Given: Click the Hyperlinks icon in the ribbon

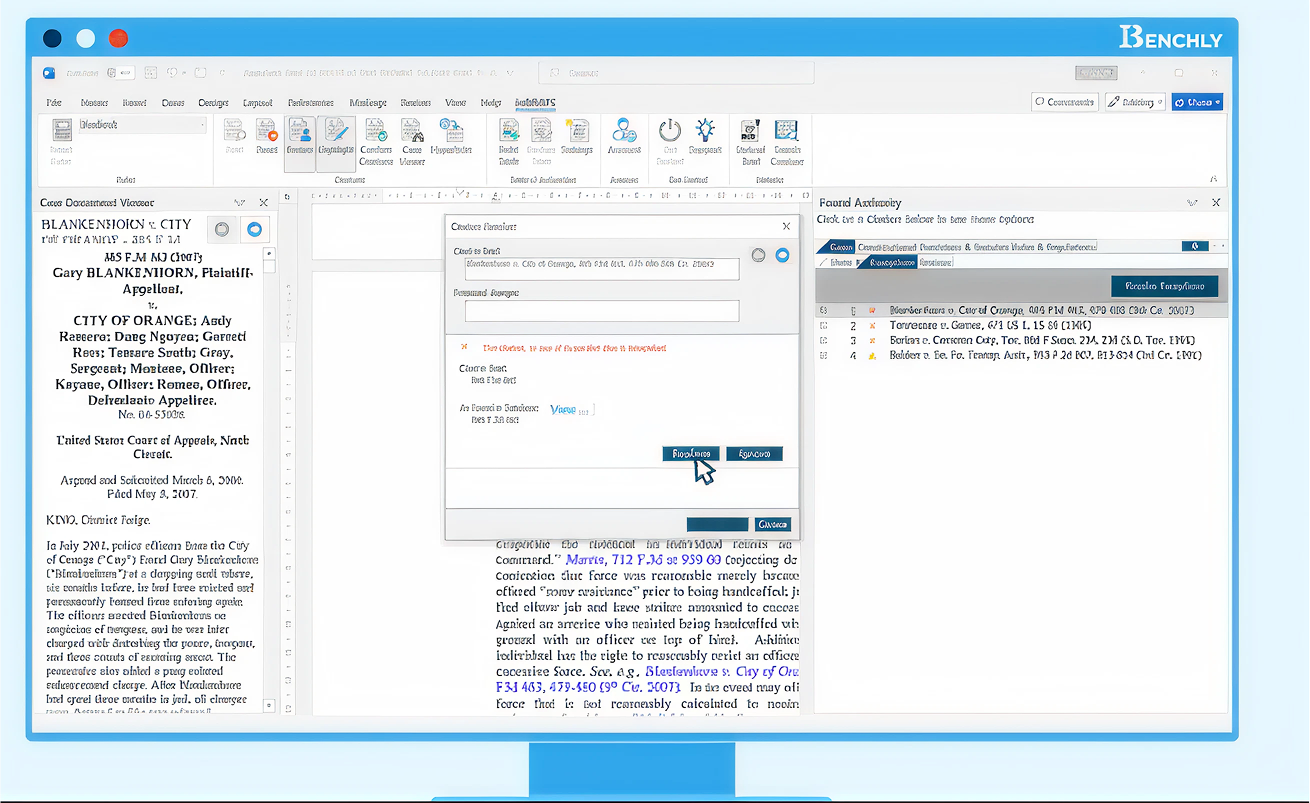Looking at the screenshot, I should (x=451, y=131).
